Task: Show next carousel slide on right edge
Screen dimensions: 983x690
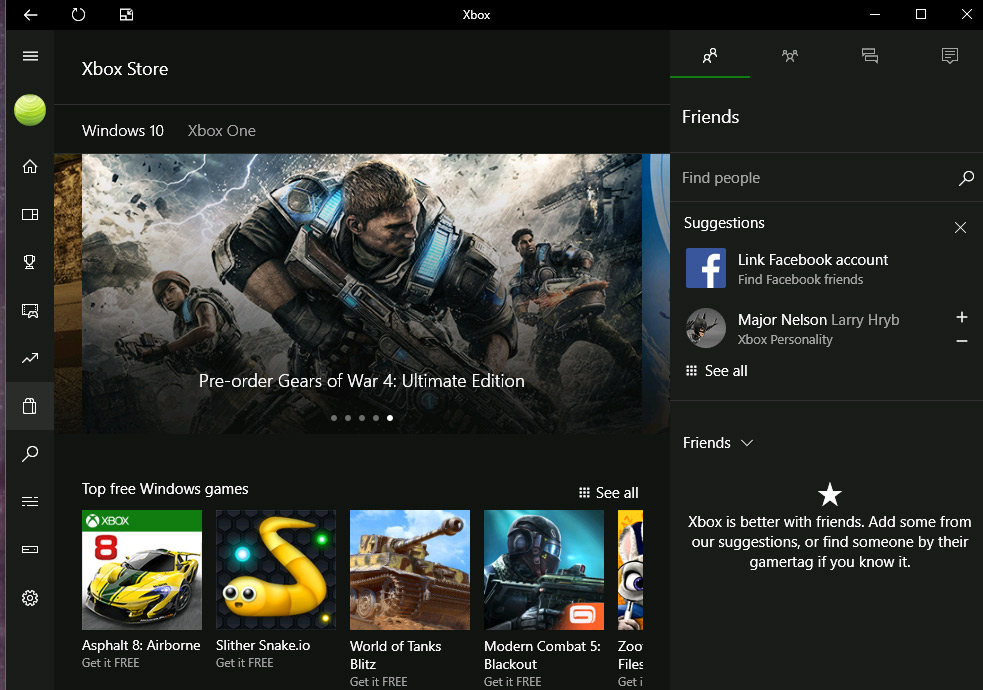Action: [656, 294]
